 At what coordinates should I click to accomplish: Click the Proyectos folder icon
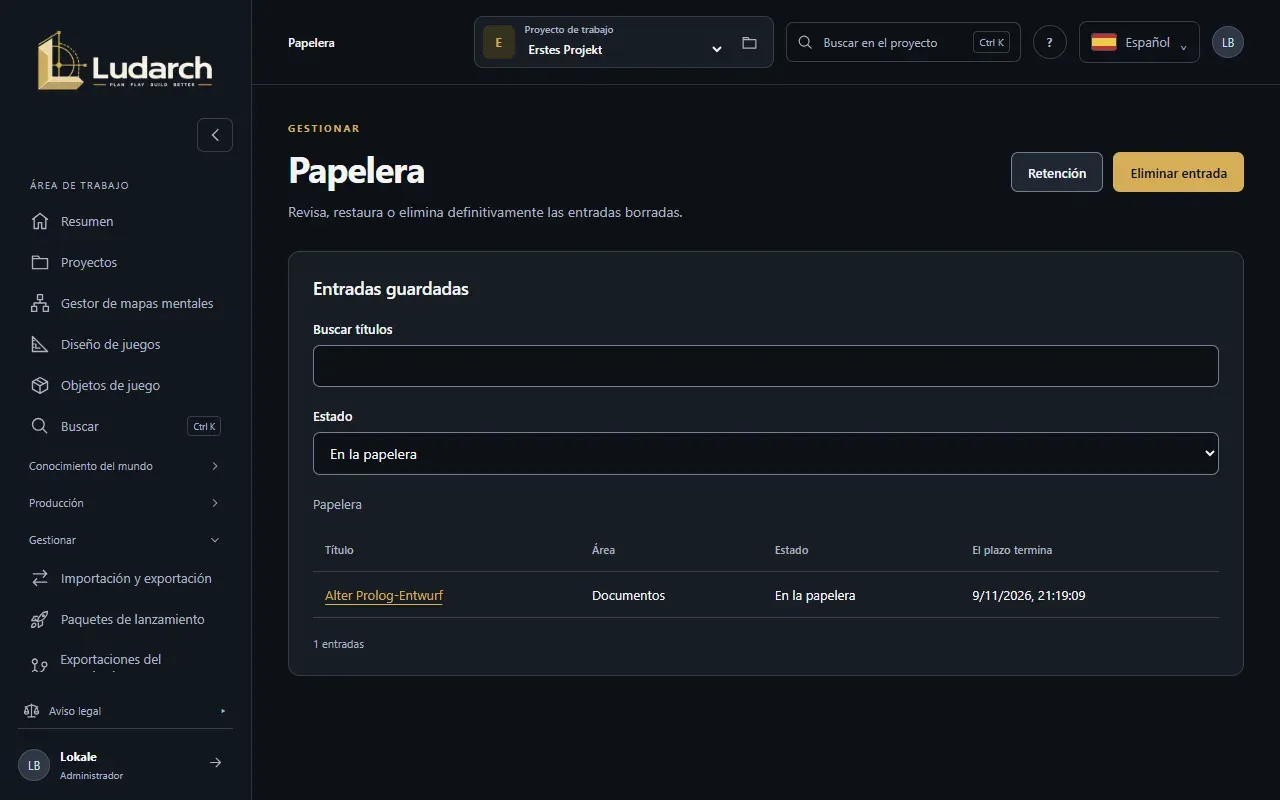40,262
